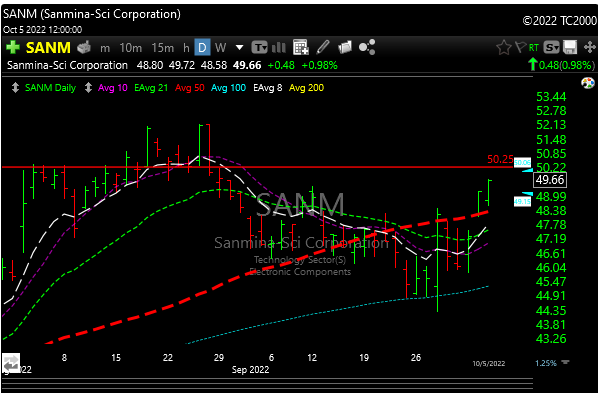Viewport: 598px width, 393px height.
Task: Click the Avg 10 indicator label
Action: pos(113,88)
